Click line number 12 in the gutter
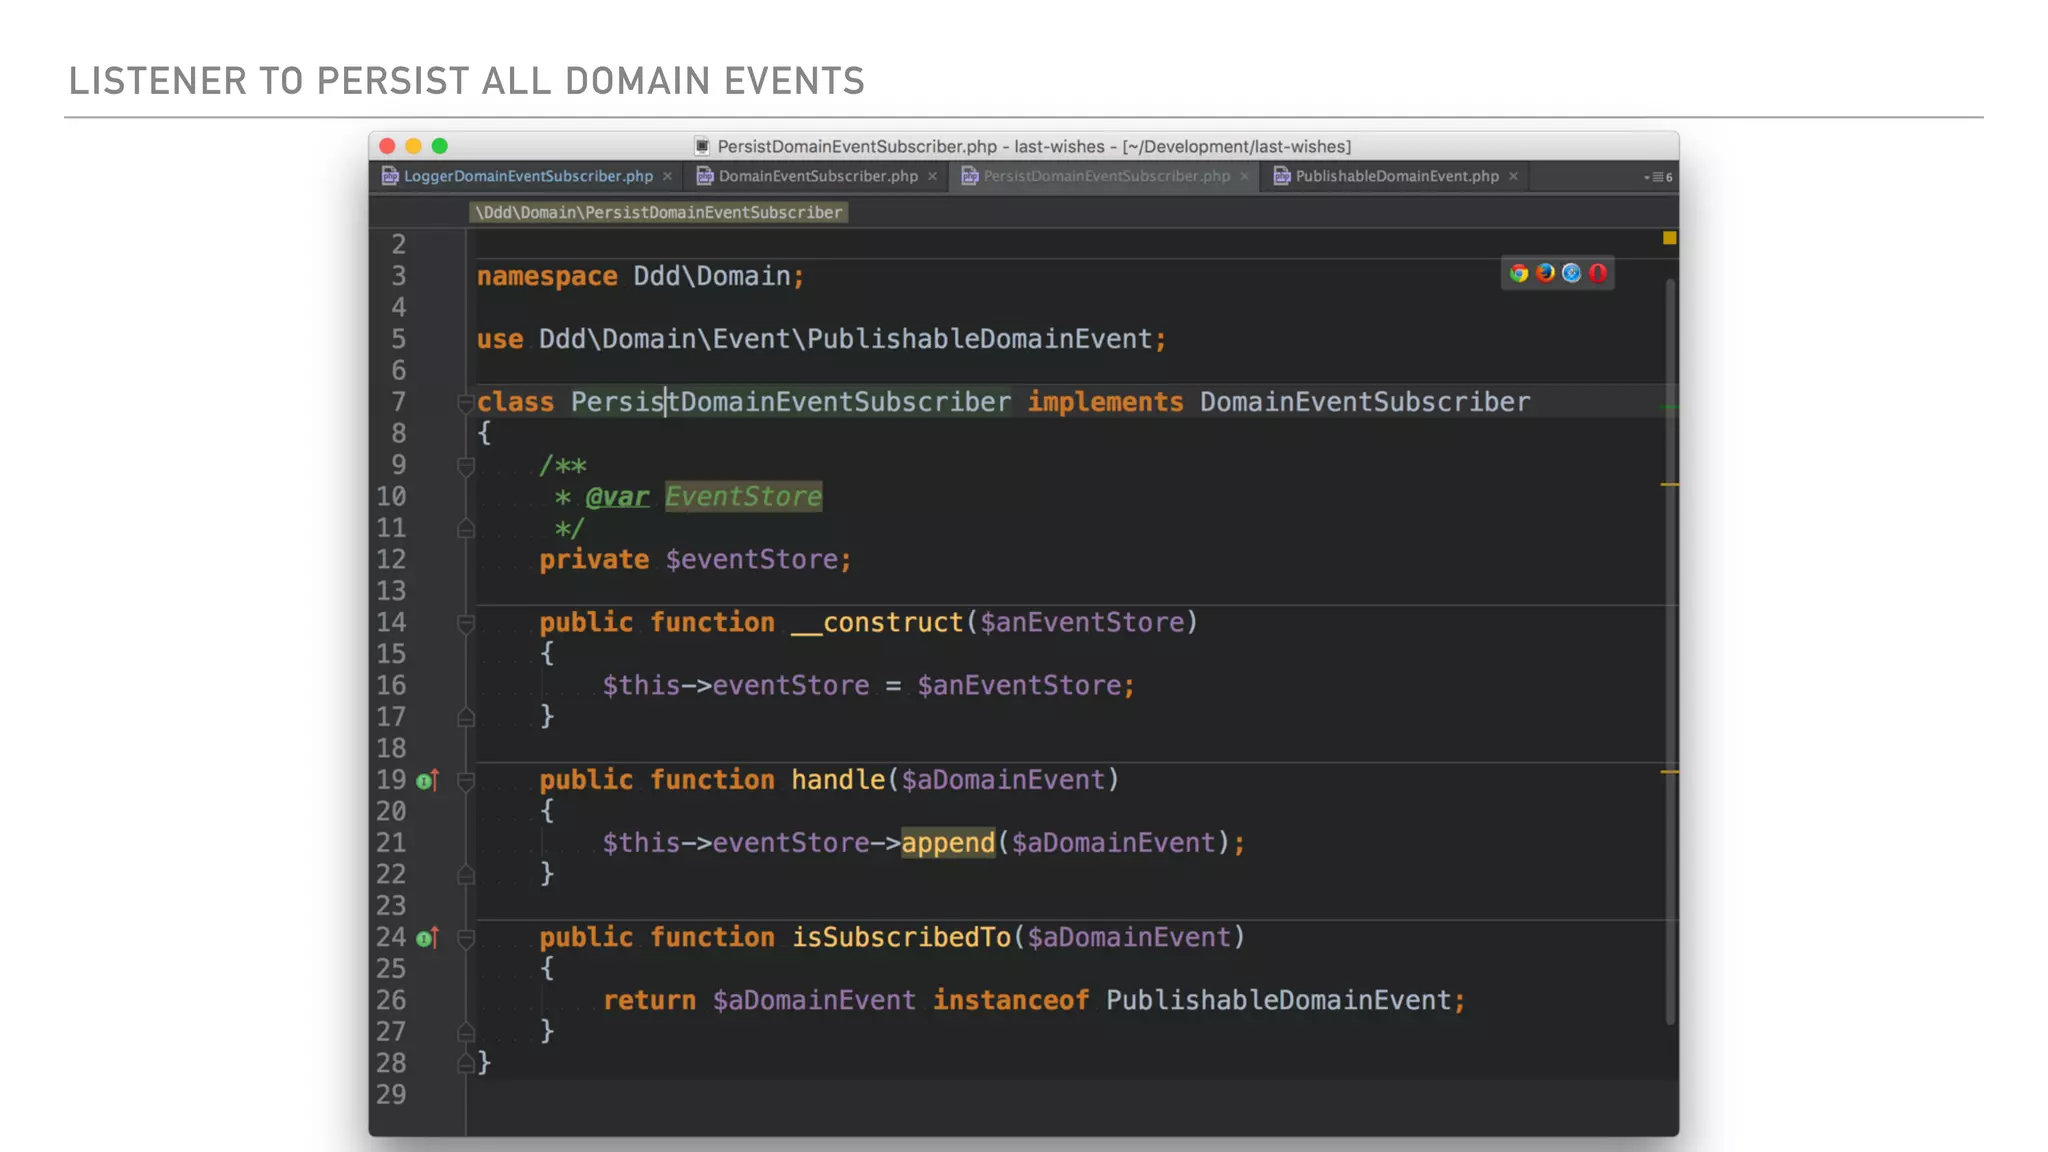The image size is (2048, 1152). pos(391,559)
